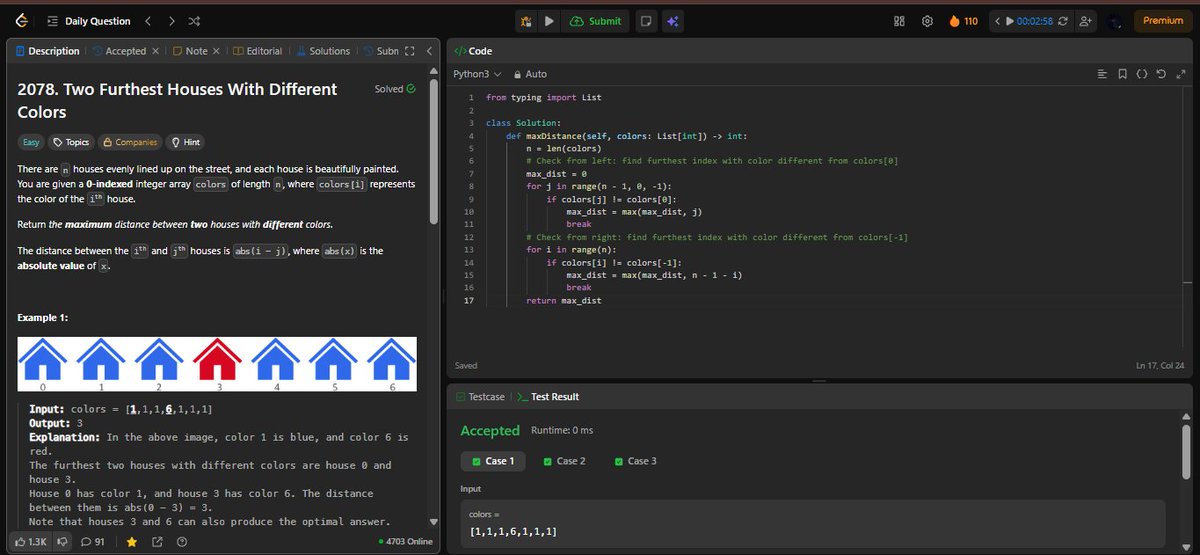The image size is (1200, 555).
Task: Toggle the favorite star
Action: point(131,541)
